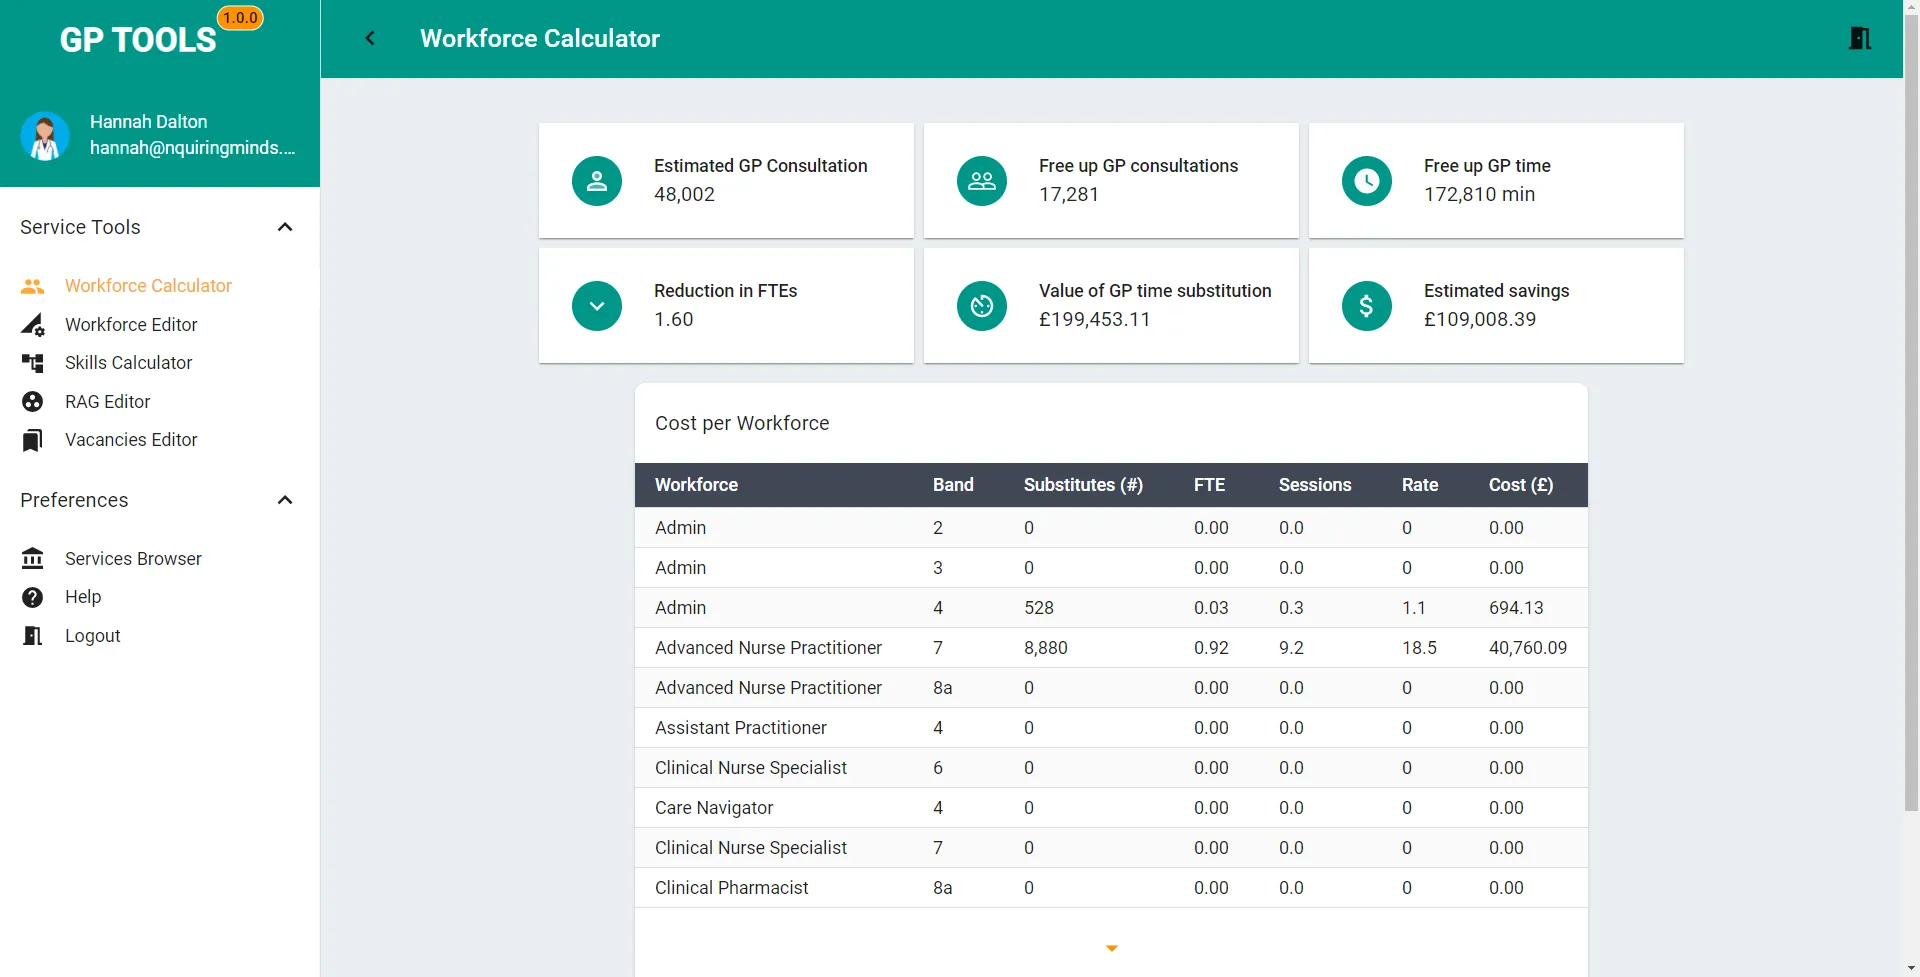
Task: Click the Cost (£) column header
Action: point(1521,485)
